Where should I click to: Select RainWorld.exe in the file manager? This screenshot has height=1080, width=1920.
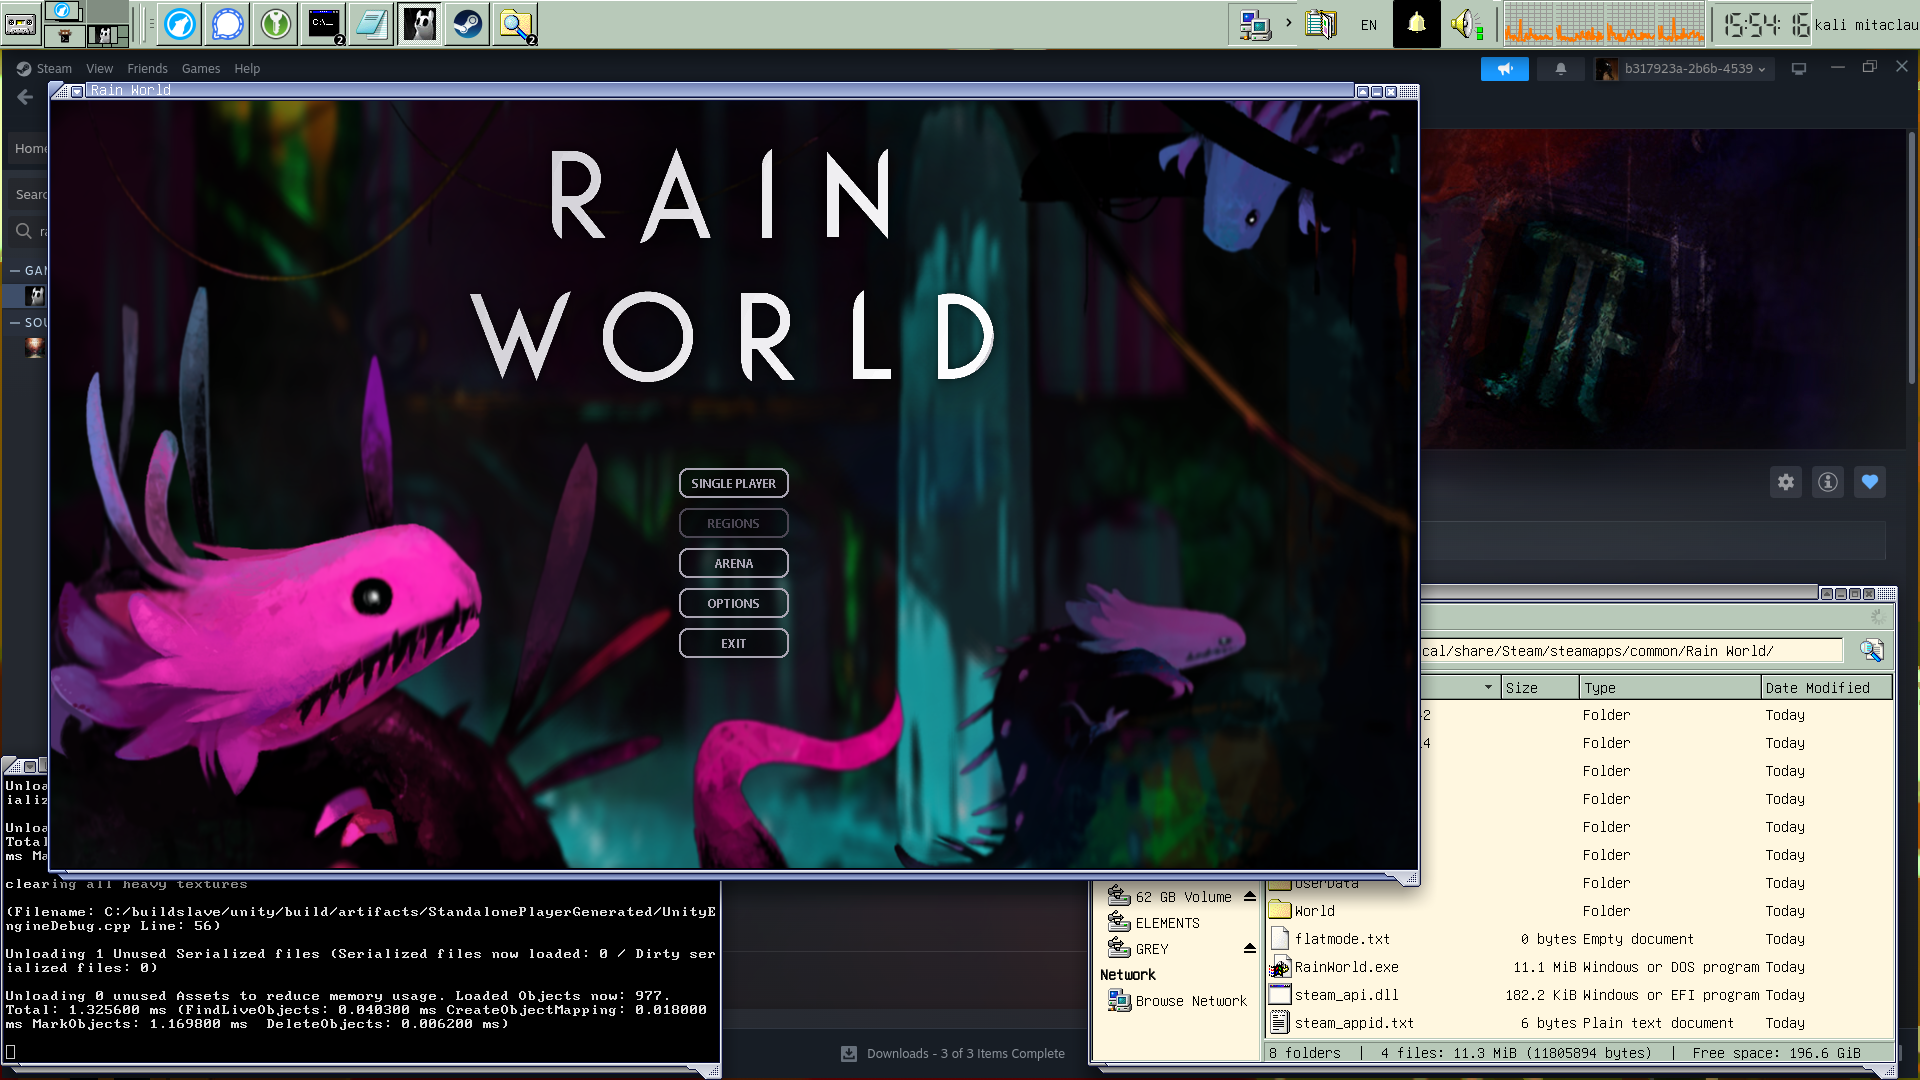point(1344,967)
